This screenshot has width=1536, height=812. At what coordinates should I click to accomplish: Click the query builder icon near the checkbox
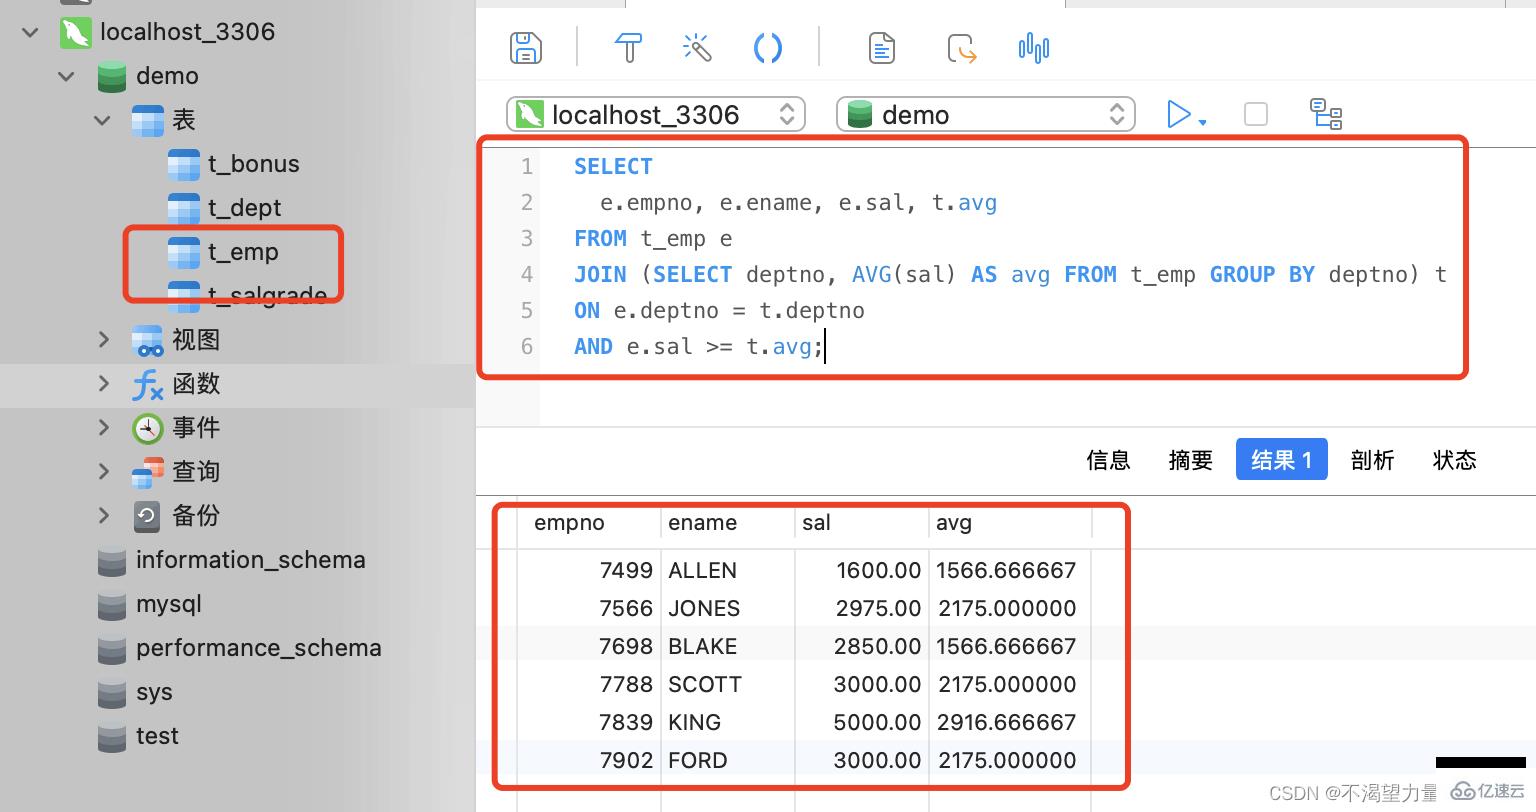tap(1326, 114)
